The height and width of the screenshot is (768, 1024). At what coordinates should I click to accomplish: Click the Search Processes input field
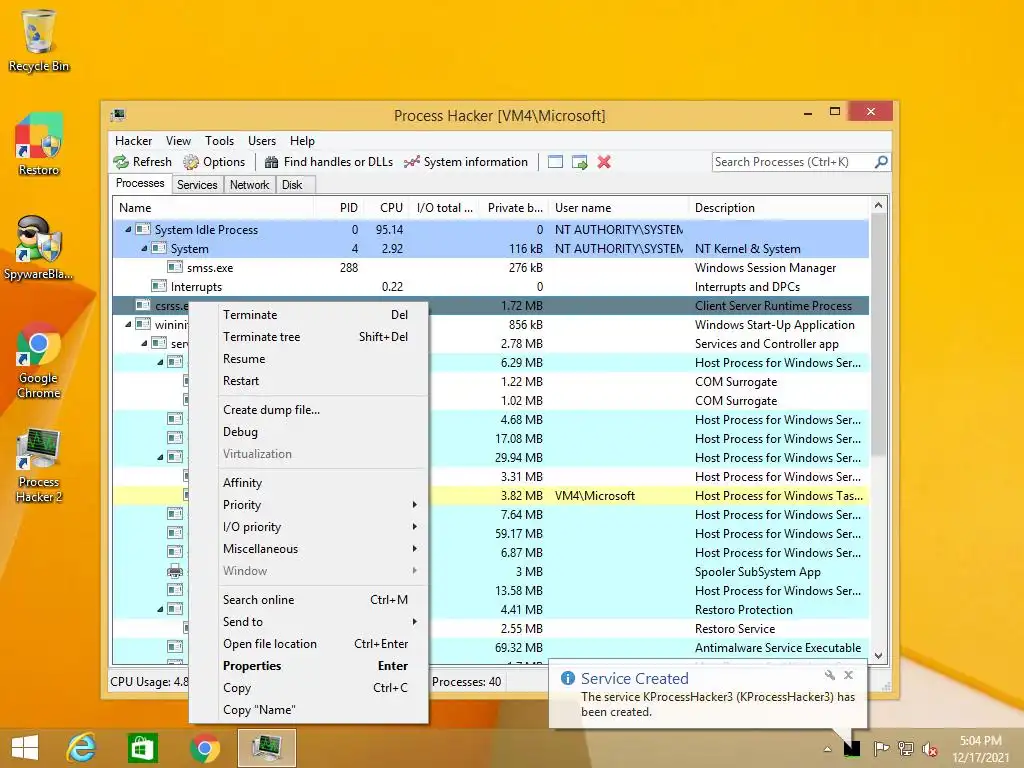(x=793, y=162)
